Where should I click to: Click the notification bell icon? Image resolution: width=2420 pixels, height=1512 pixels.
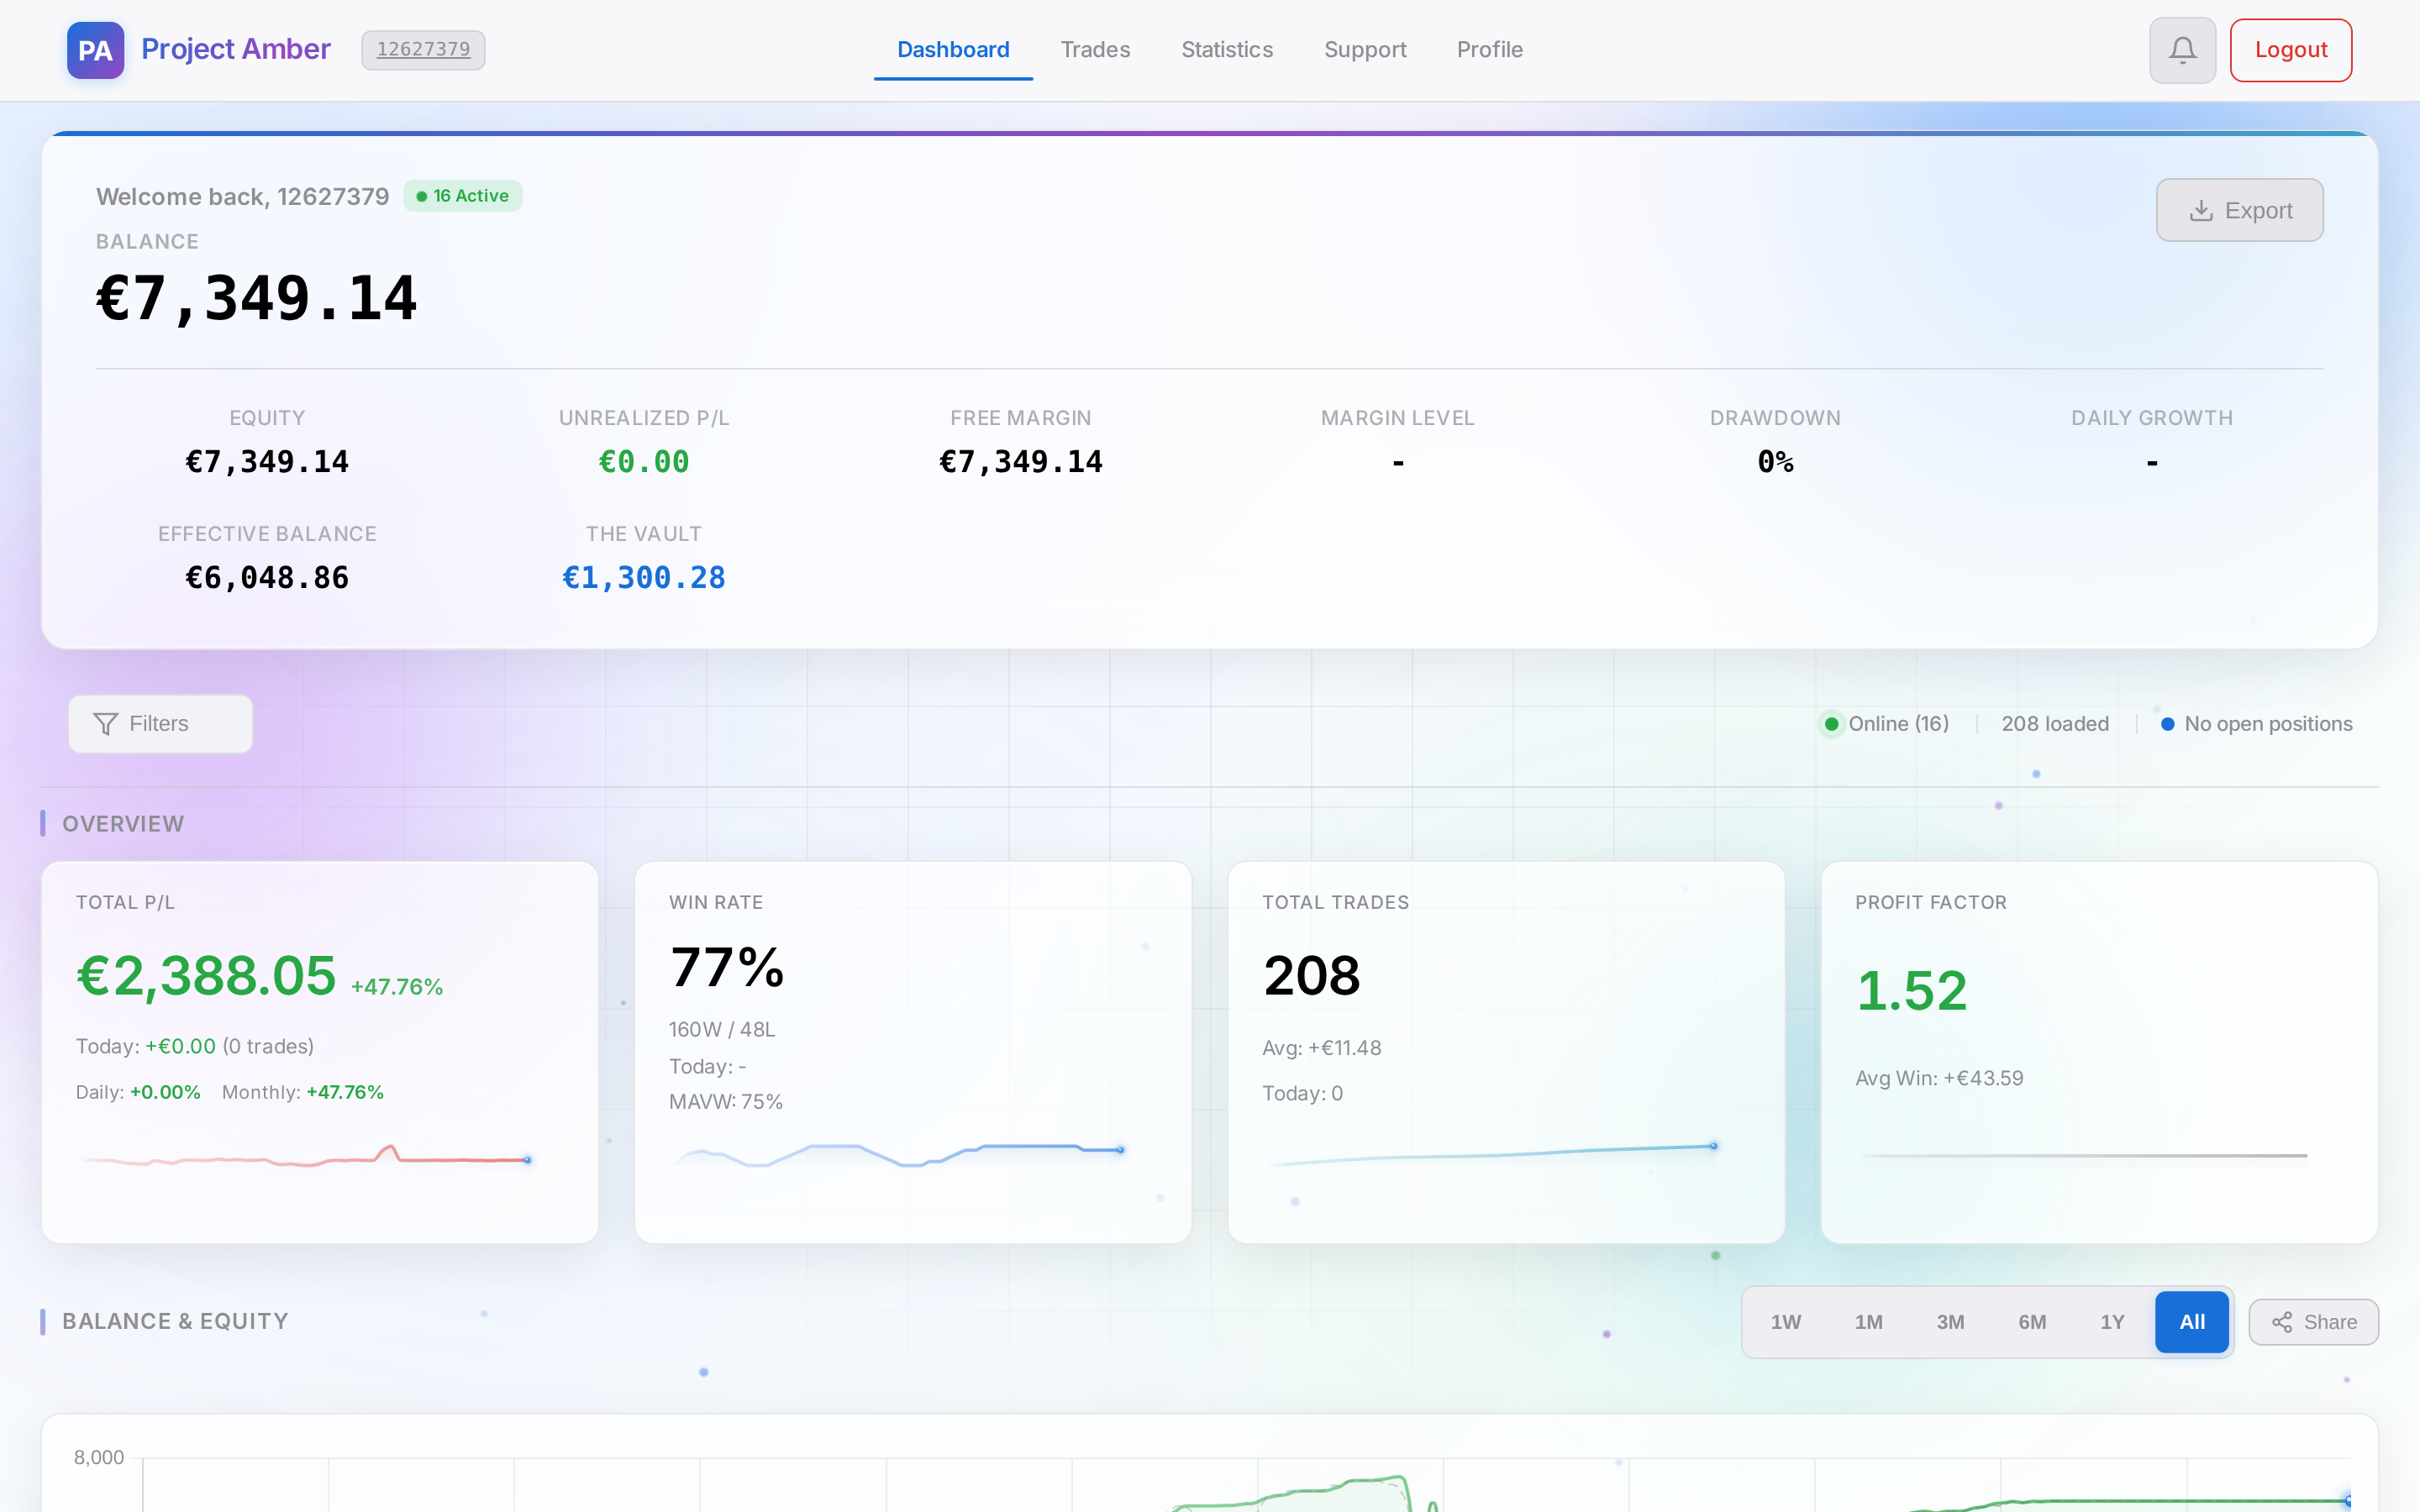pyautogui.click(x=2182, y=49)
